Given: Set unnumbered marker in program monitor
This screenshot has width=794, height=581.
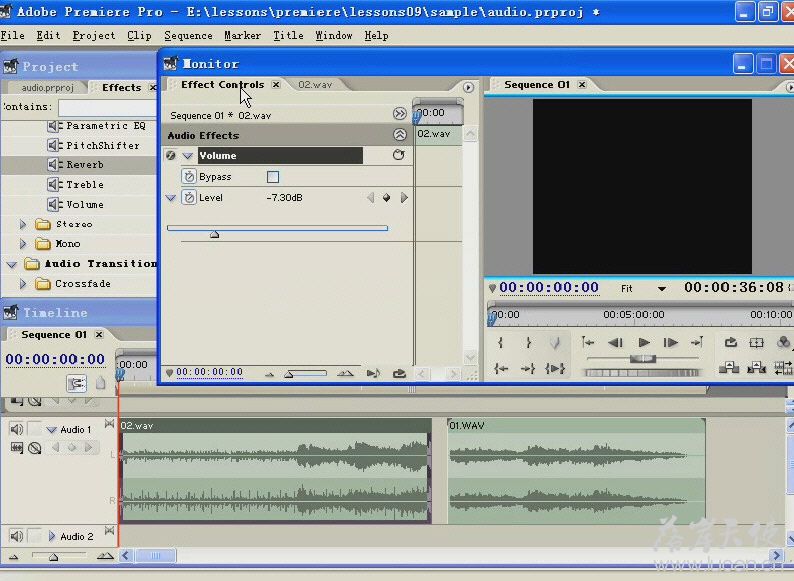Looking at the screenshot, I should click(555, 343).
